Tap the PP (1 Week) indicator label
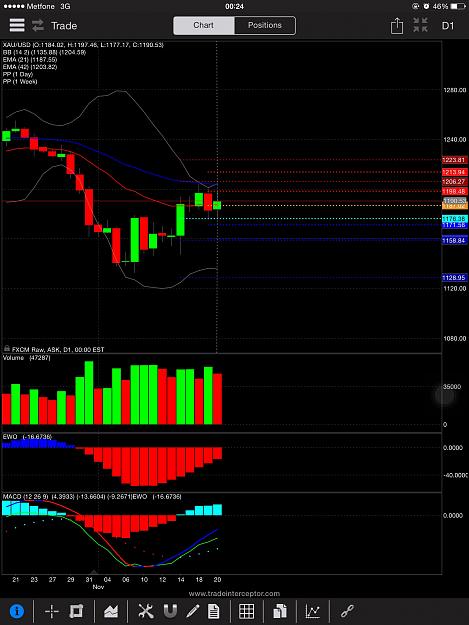Image resolution: width=469 pixels, height=625 pixels. (x=20, y=81)
